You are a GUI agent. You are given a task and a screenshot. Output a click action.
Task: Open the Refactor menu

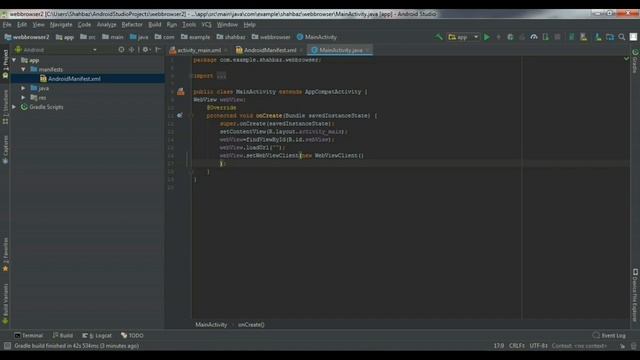click(132, 24)
